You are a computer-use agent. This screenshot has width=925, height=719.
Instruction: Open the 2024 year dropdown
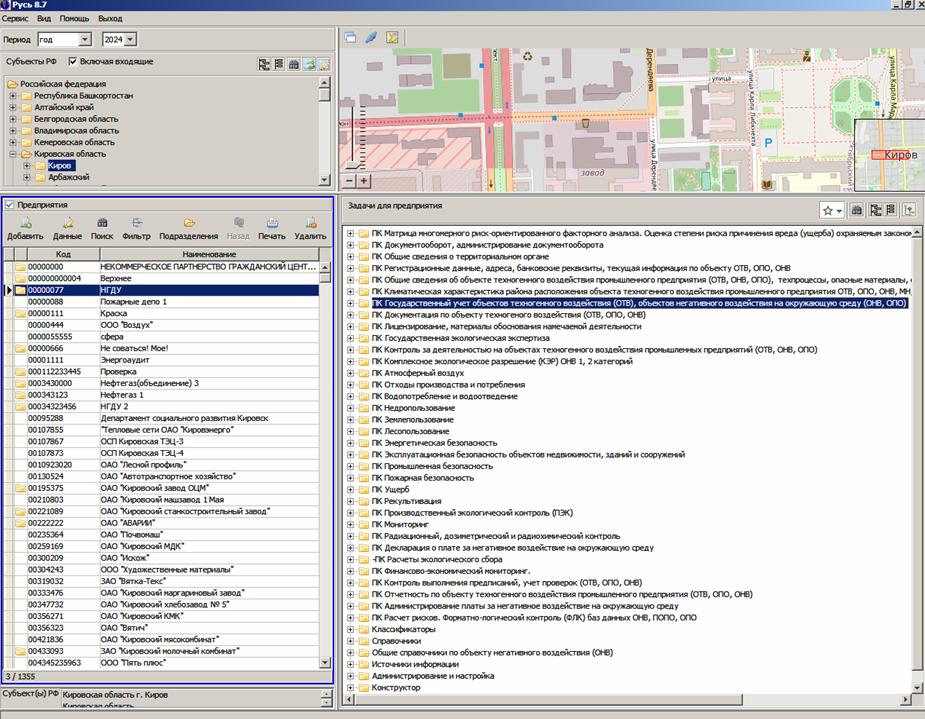(131, 40)
